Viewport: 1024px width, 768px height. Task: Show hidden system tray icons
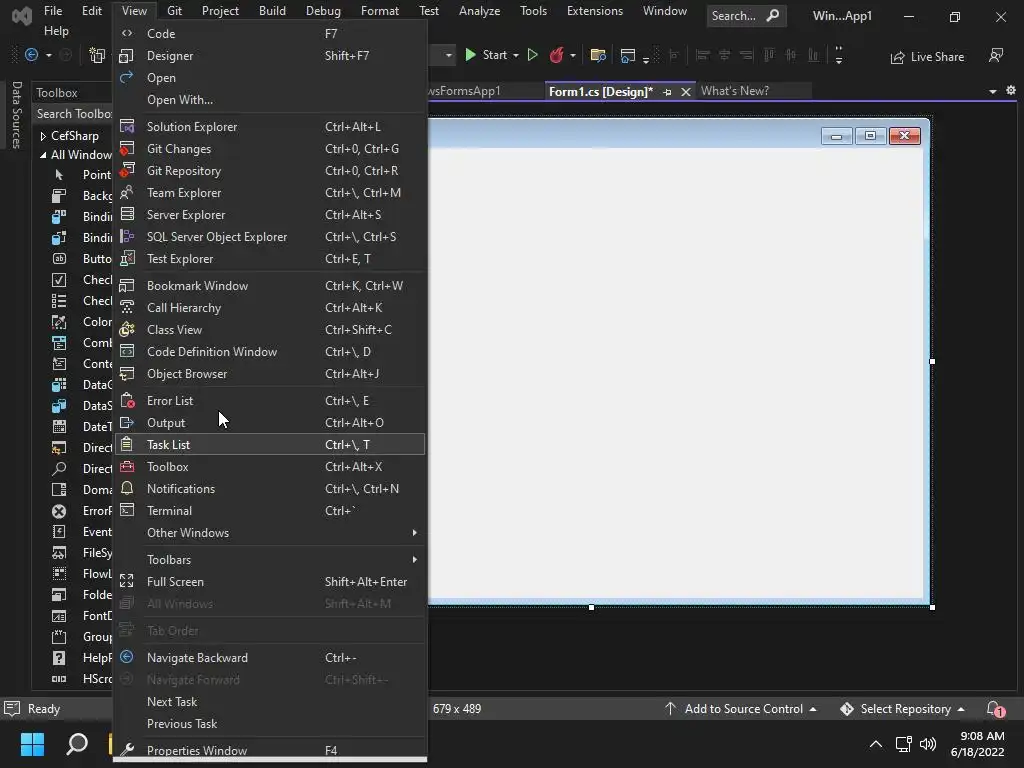point(876,744)
